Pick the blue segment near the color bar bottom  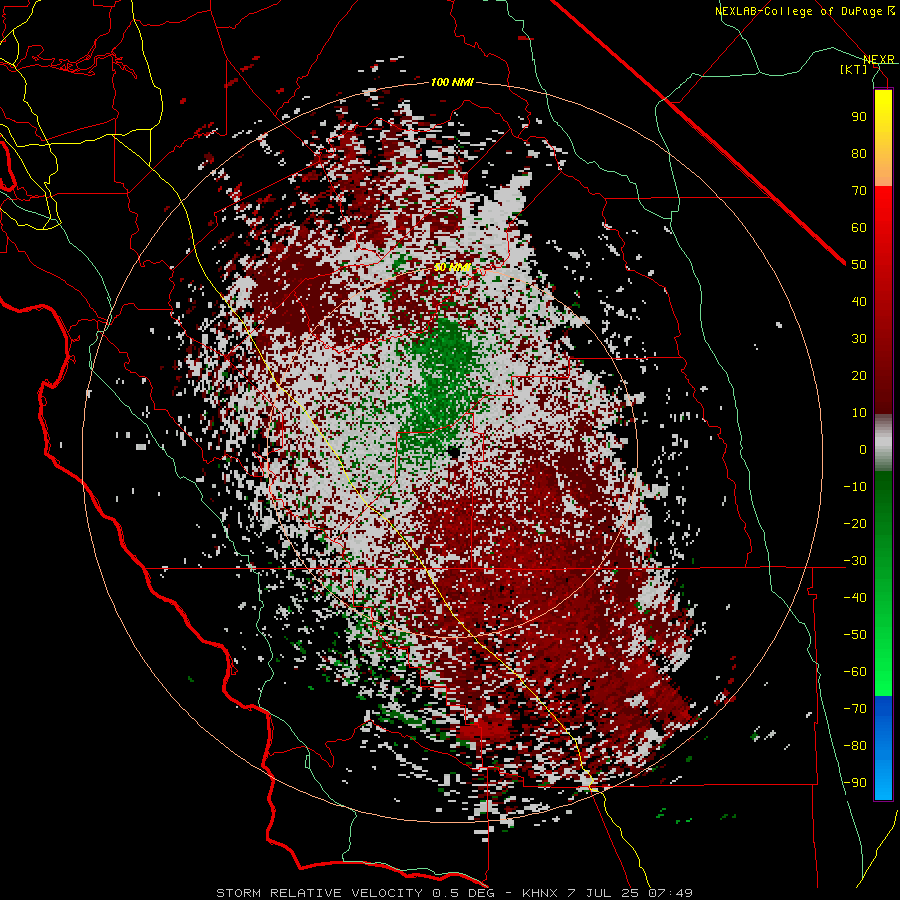883,747
